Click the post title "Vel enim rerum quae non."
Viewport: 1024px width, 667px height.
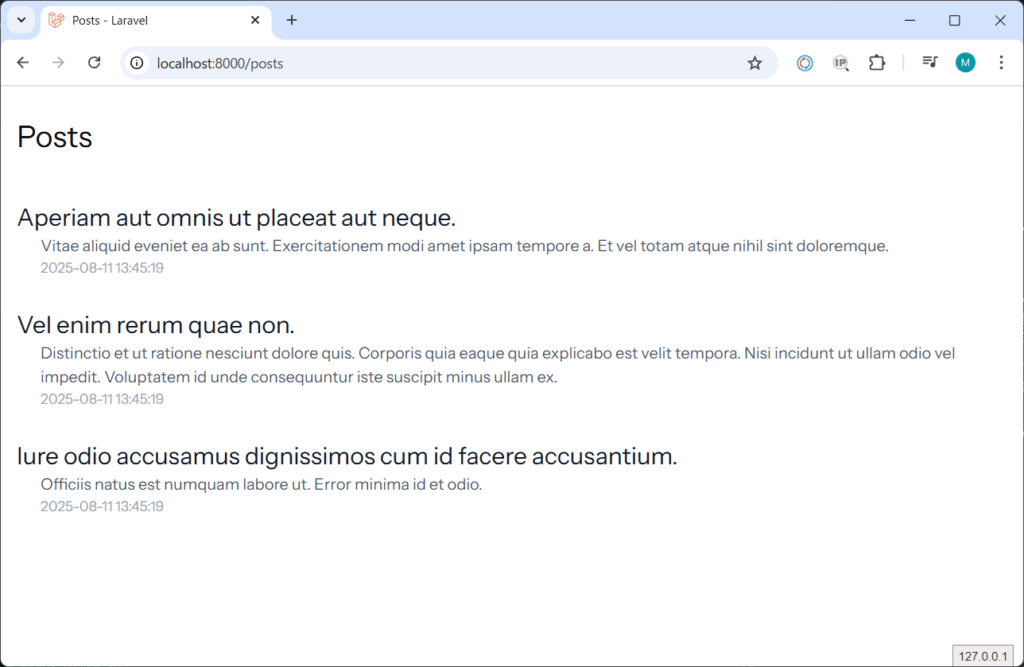[156, 325]
